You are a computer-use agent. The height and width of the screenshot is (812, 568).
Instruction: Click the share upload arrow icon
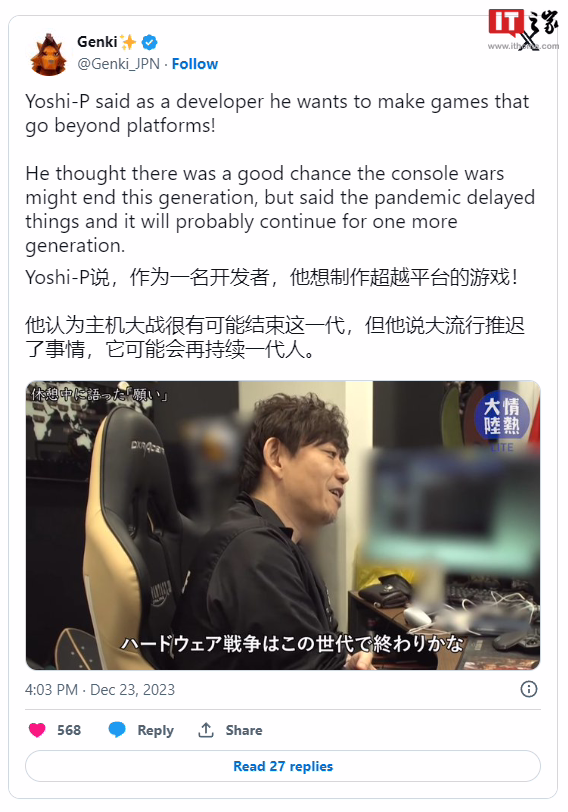click(206, 730)
